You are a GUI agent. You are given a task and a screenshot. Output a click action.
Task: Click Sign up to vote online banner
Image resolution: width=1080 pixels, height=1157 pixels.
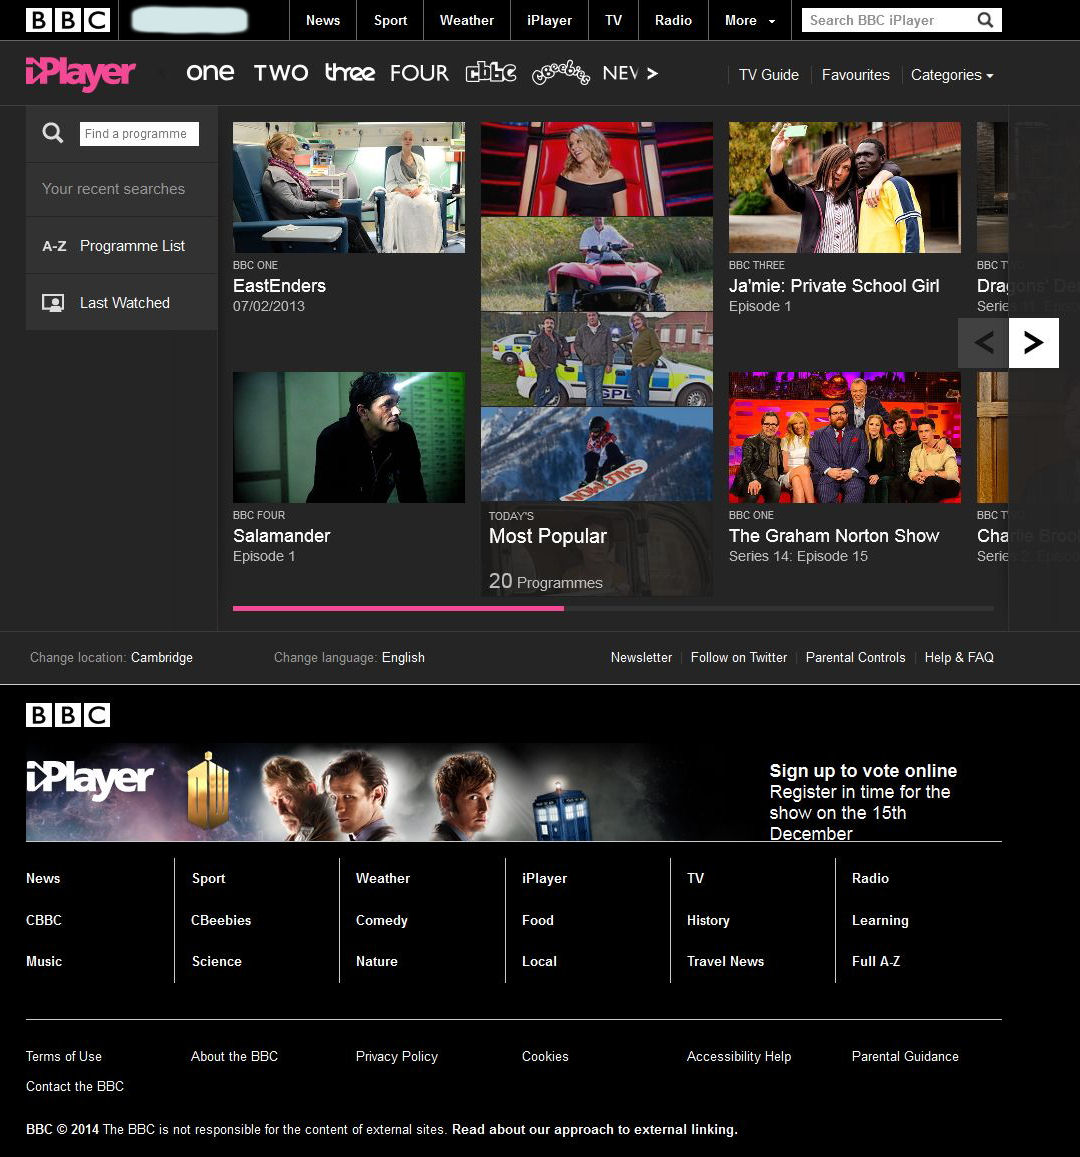tap(863, 801)
